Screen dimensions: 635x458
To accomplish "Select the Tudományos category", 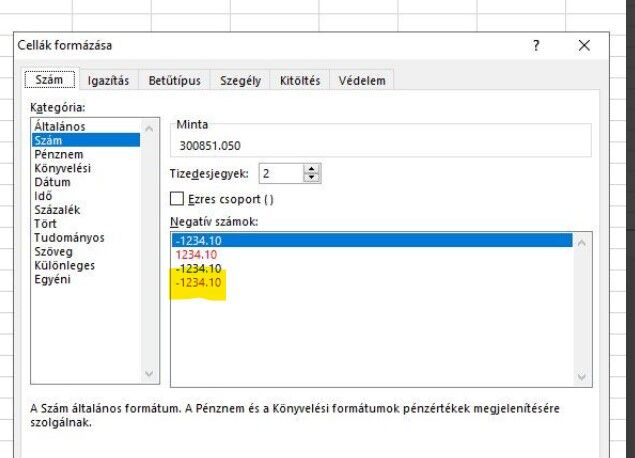I will 86,237.
